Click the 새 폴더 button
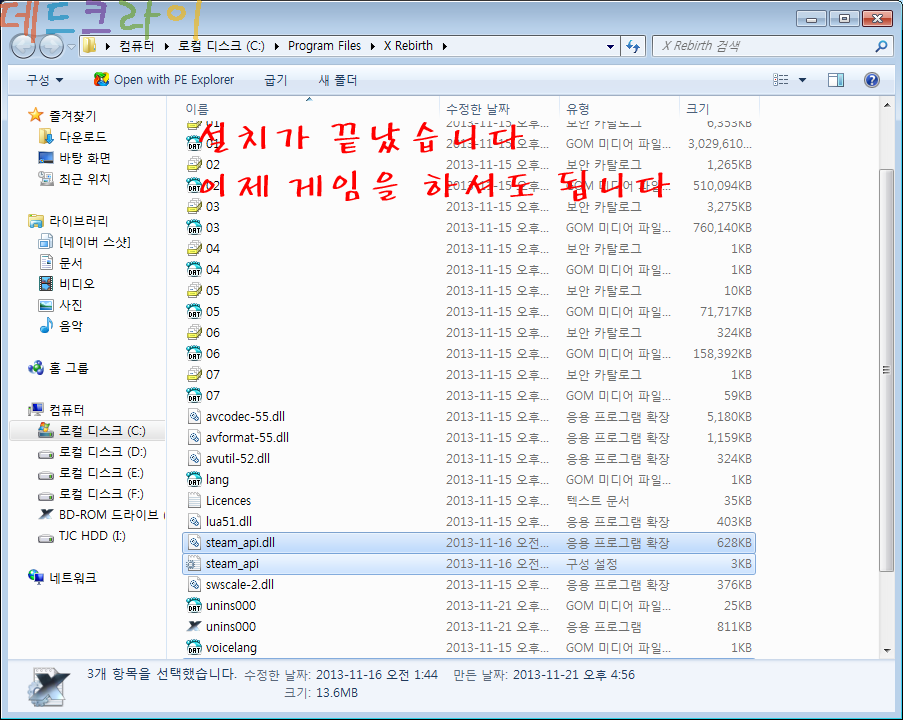903x720 pixels. tap(338, 80)
